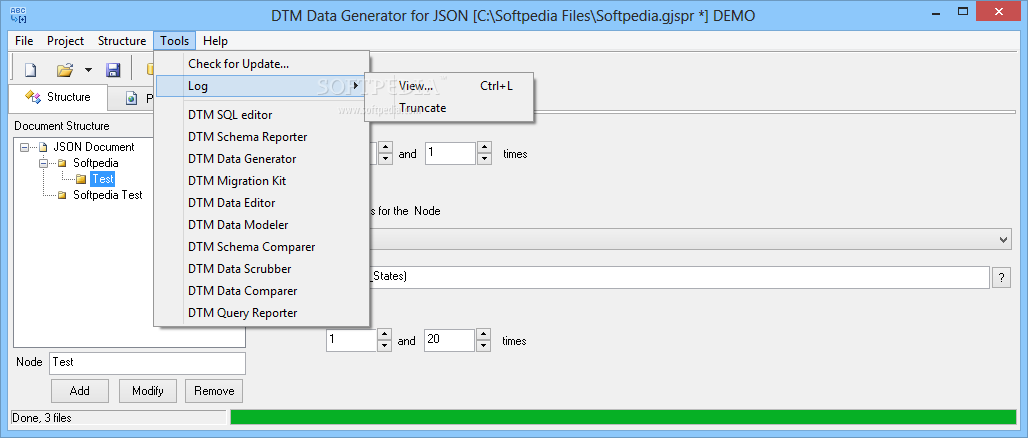The image size is (1028, 438).
Task: Click the lower field showing 20
Action: pyautogui.click(x=449, y=340)
